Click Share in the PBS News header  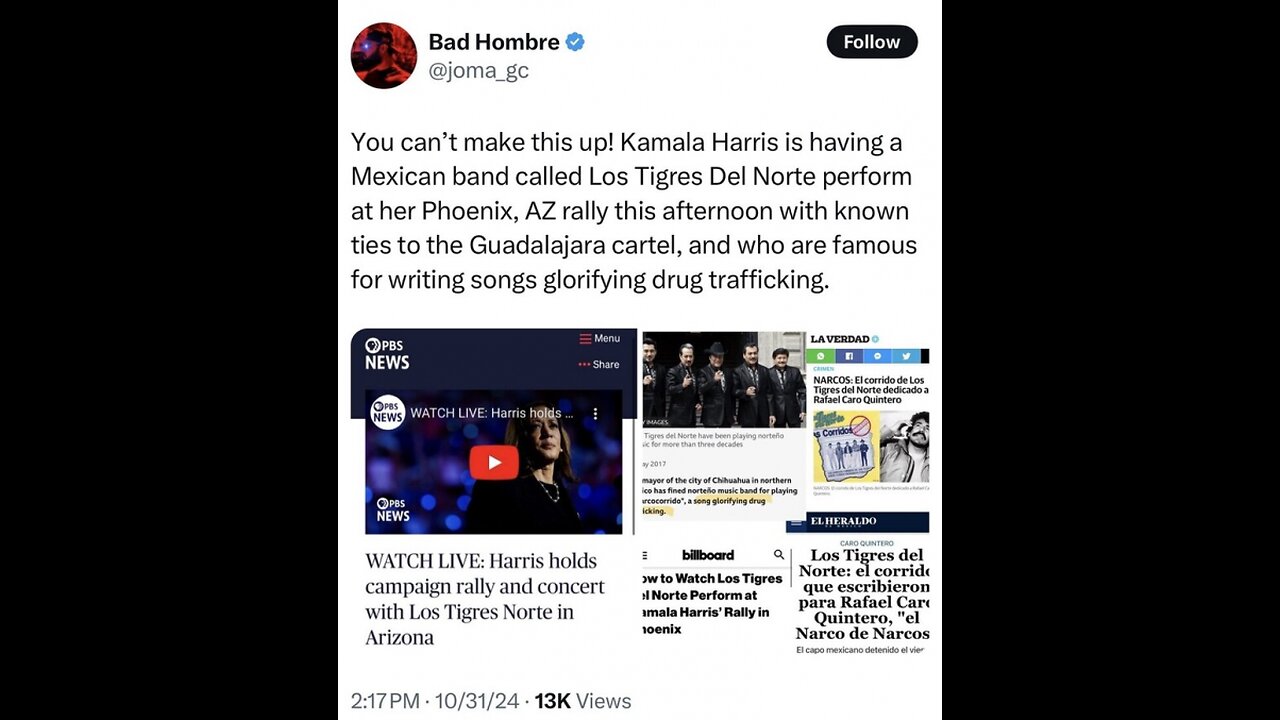[x=600, y=364]
